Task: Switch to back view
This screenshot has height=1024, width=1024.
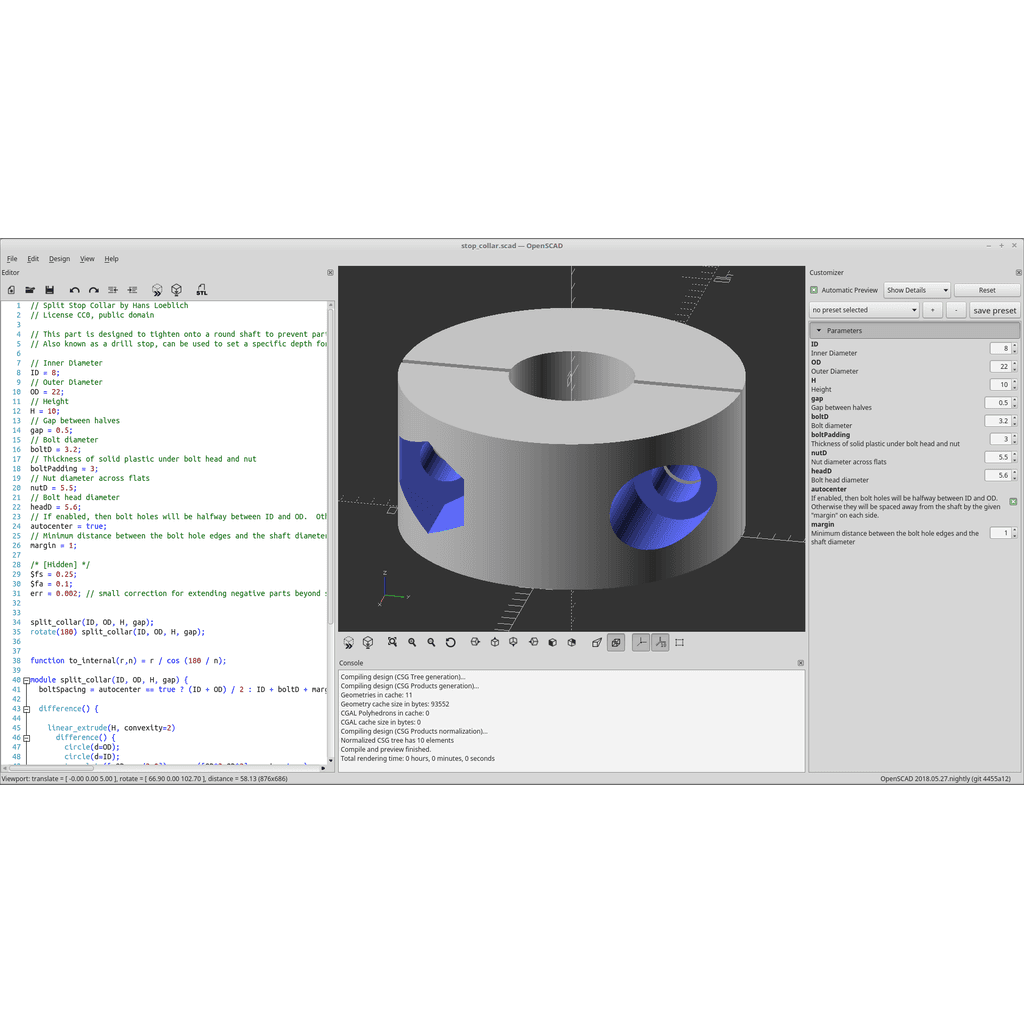Action: tap(571, 643)
